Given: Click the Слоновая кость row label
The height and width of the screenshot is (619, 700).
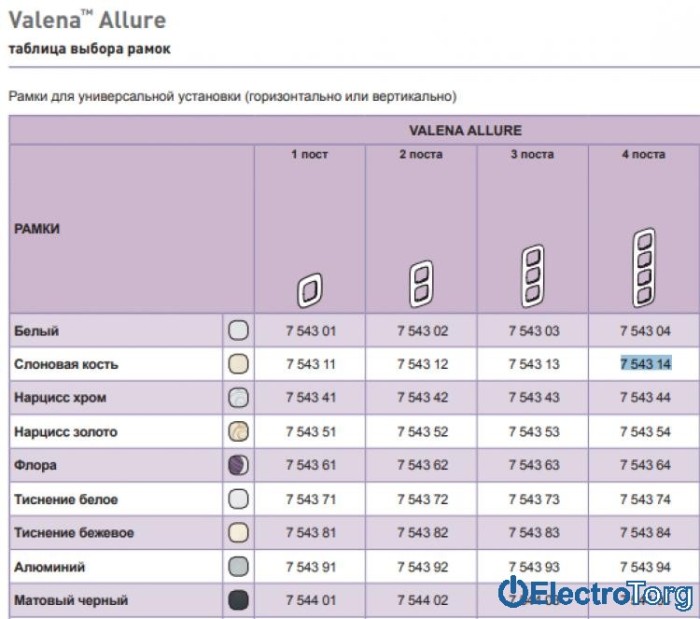Looking at the screenshot, I should [66, 364].
